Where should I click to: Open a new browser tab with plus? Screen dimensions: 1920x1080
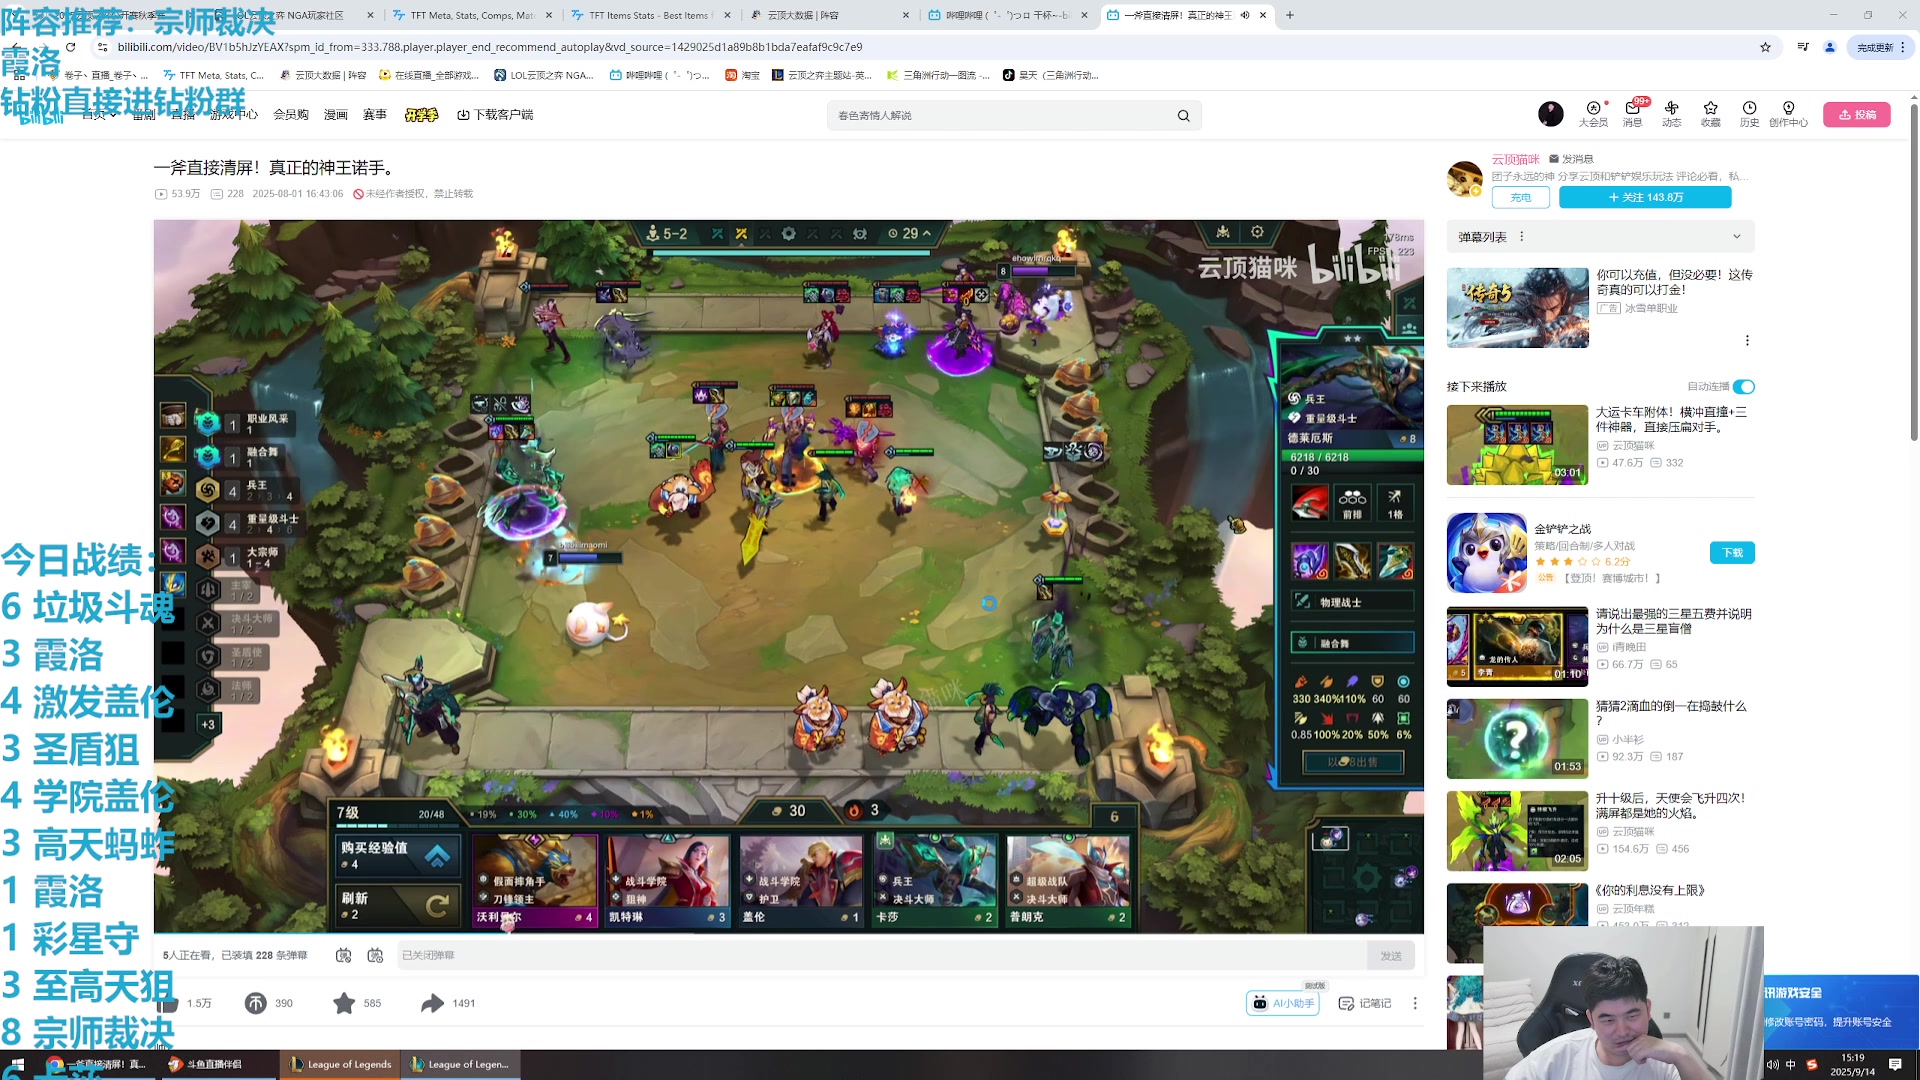pyautogui.click(x=1290, y=15)
